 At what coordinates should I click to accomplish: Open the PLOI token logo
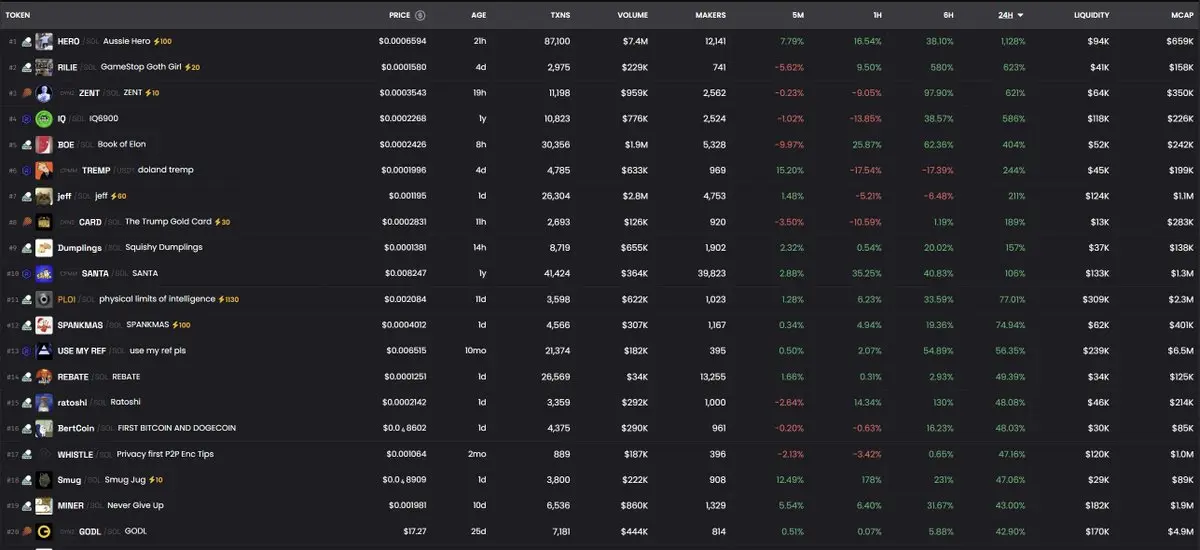point(44,299)
